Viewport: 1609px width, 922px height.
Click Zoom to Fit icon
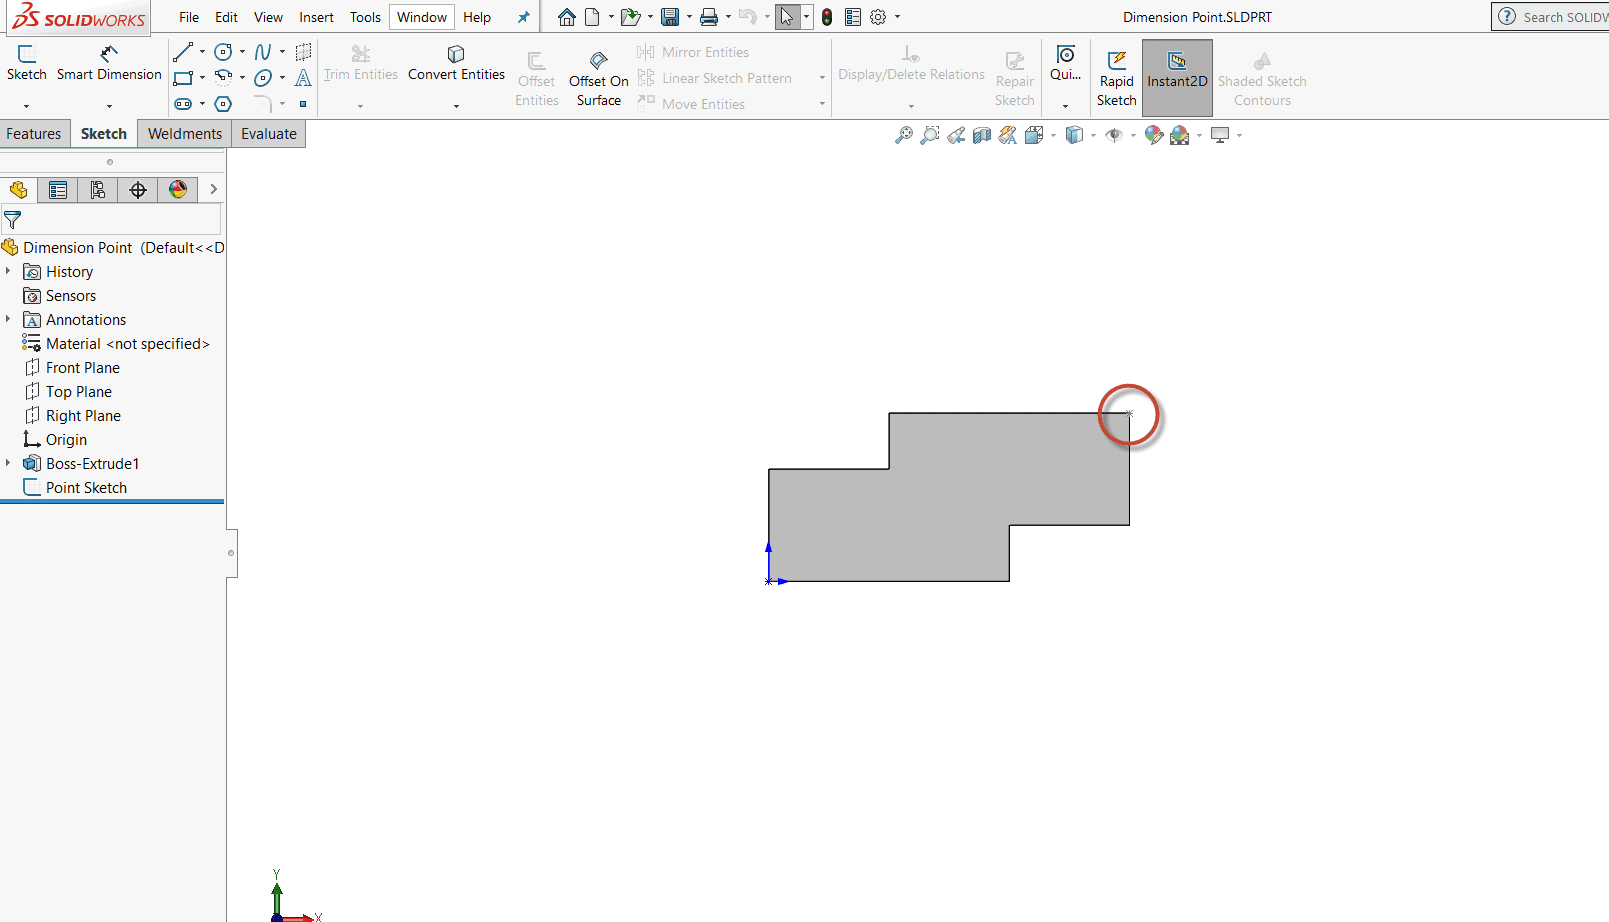pos(904,135)
